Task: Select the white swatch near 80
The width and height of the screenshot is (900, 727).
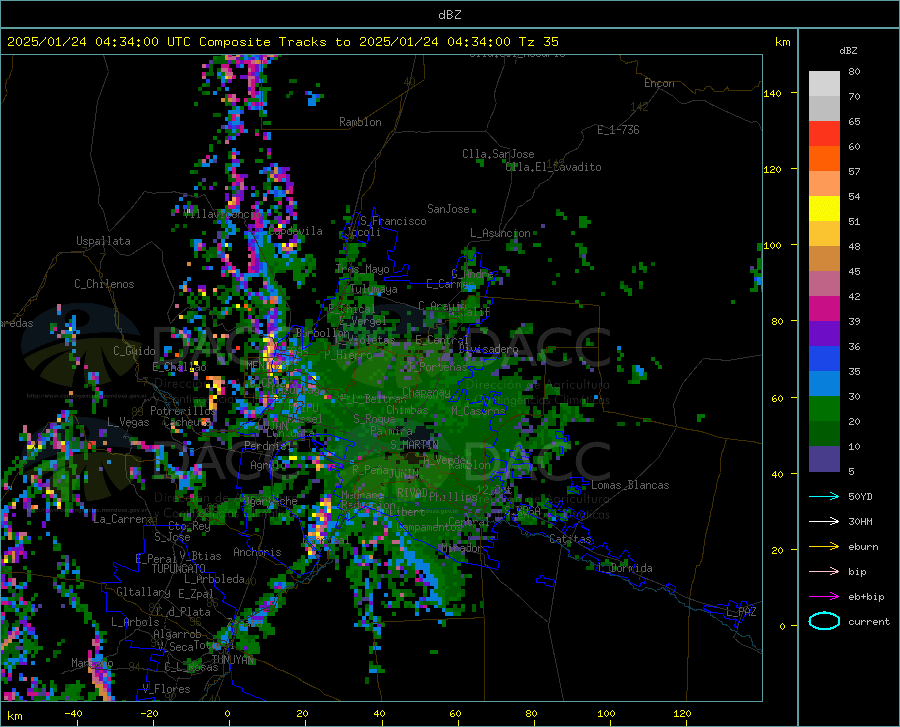Action: (824, 84)
